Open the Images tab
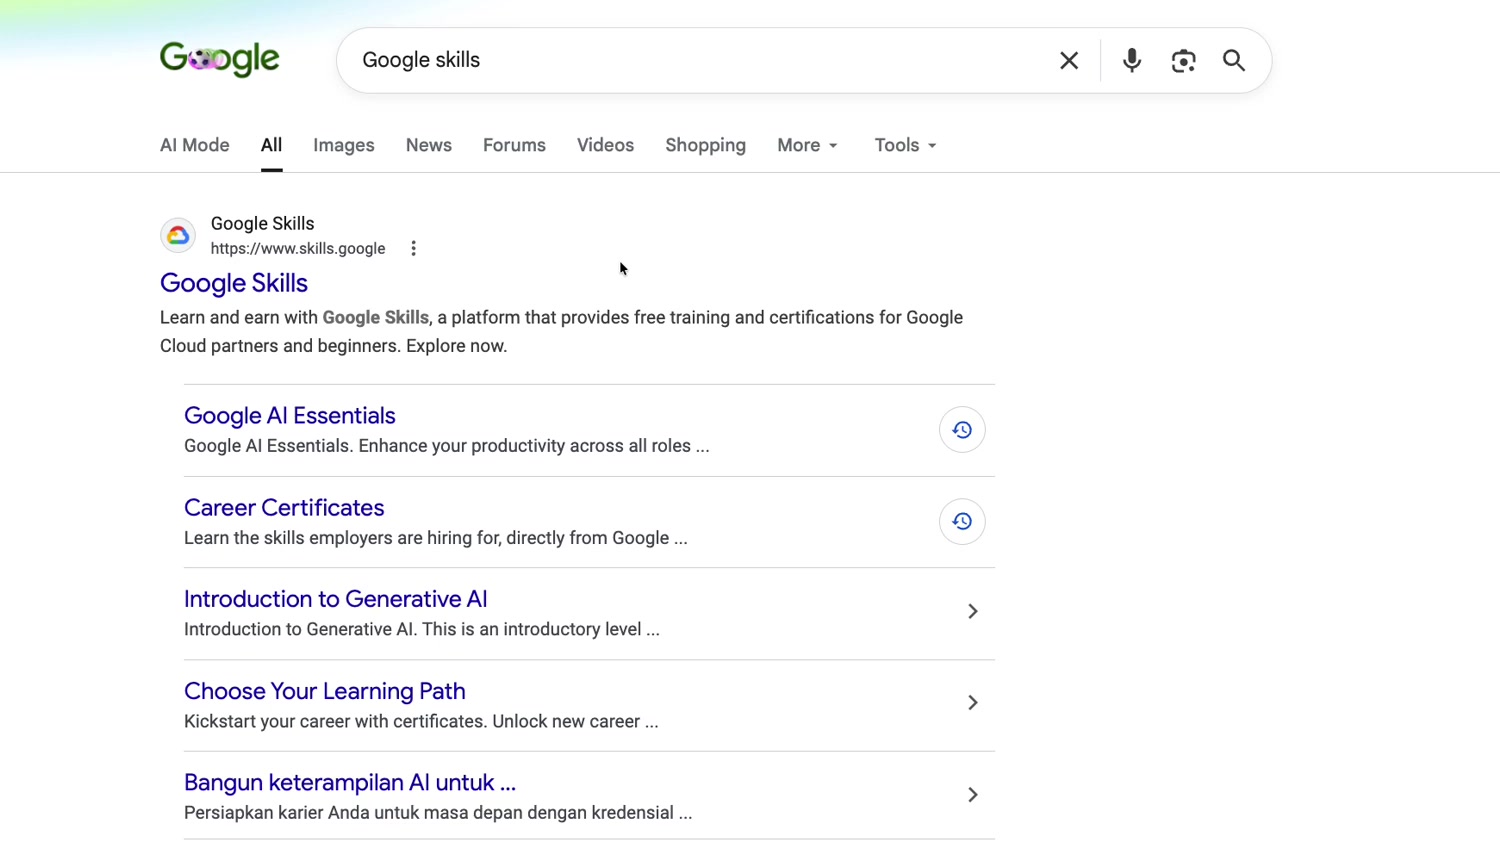Image resolution: width=1500 pixels, height=844 pixels. pyautogui.click(x=344, y=145)
